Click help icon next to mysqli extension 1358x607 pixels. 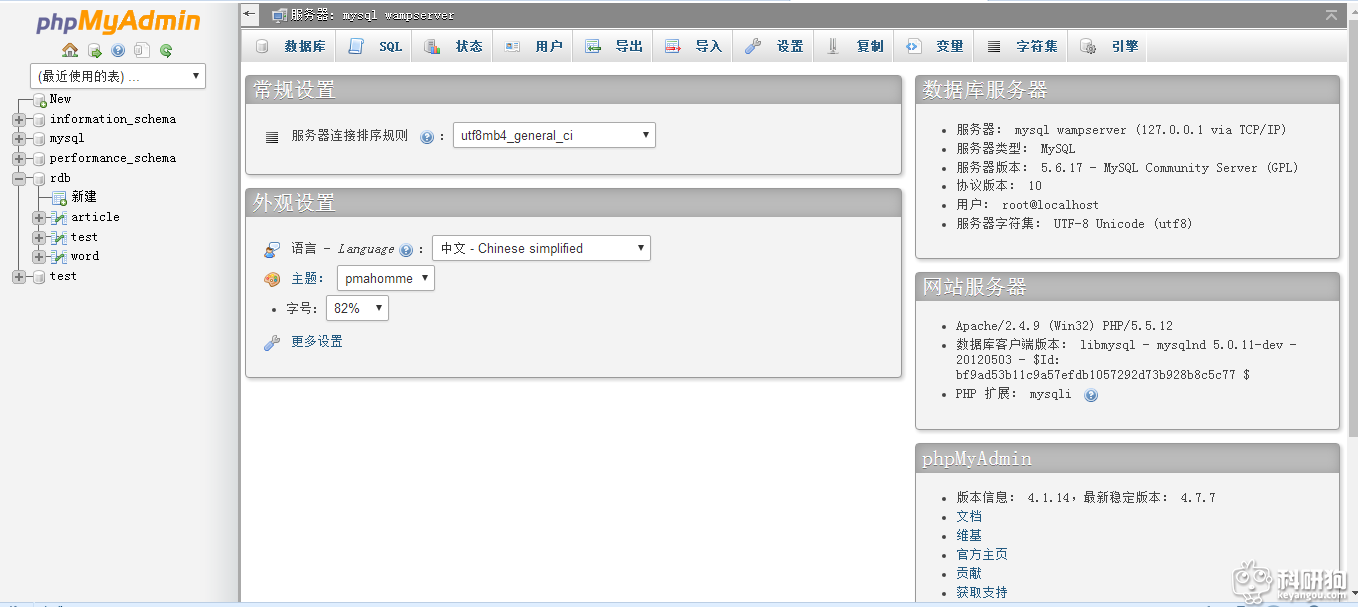point(1091,395)
